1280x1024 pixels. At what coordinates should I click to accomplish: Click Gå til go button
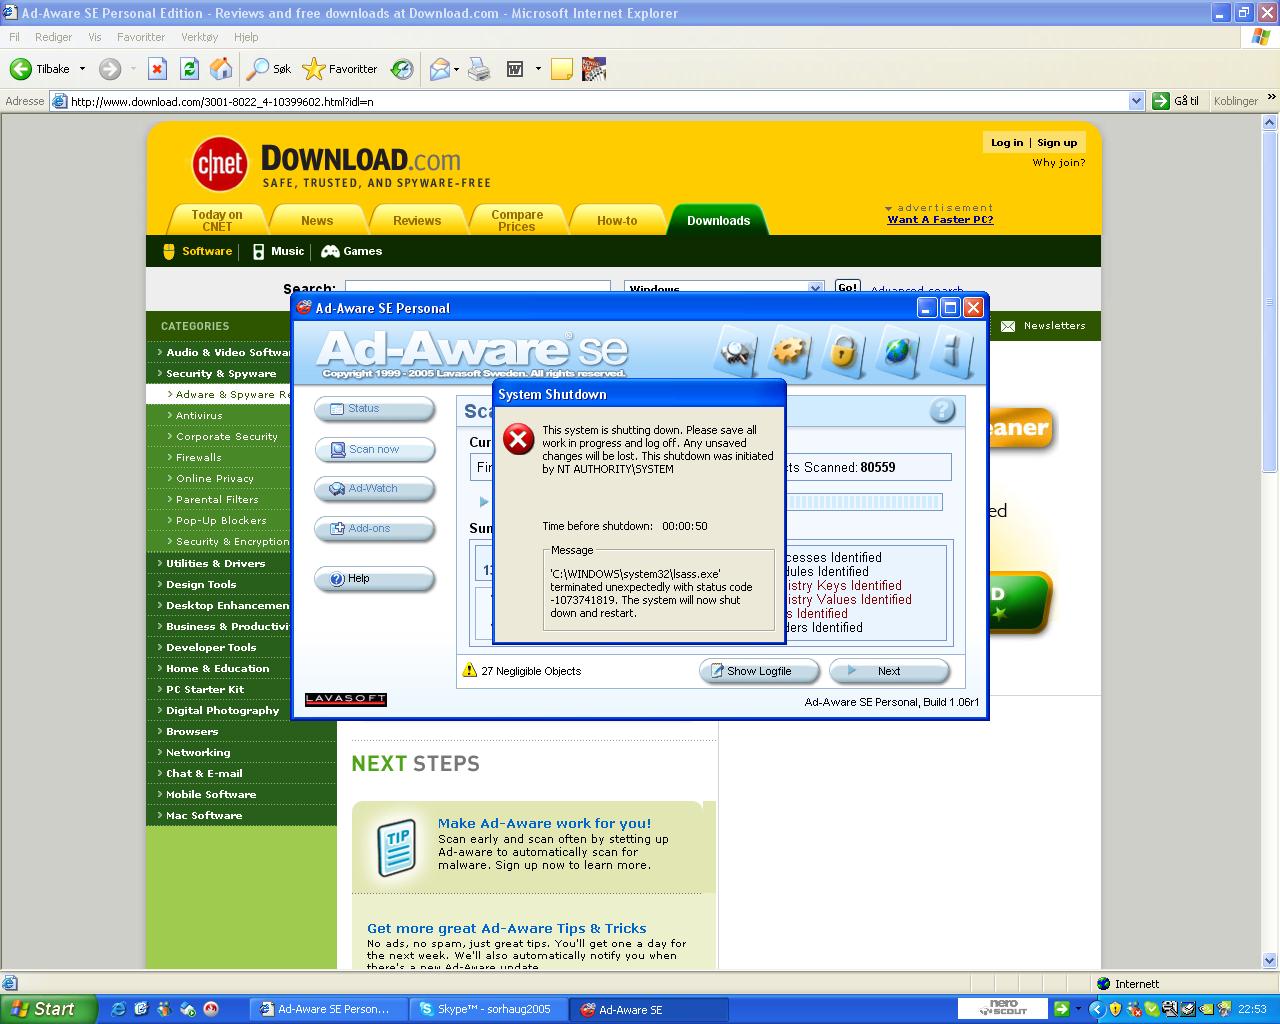tap(1176, 101)
